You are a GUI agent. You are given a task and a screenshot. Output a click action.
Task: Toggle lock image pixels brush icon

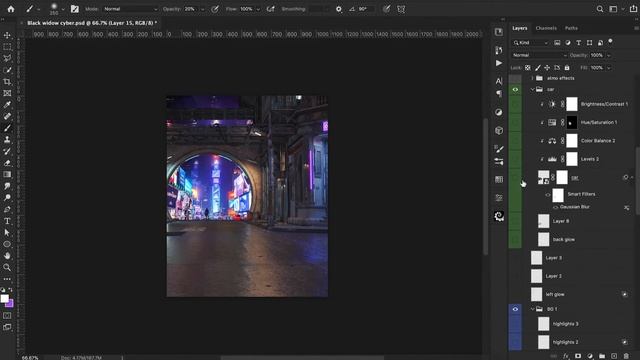coord(538,68)
